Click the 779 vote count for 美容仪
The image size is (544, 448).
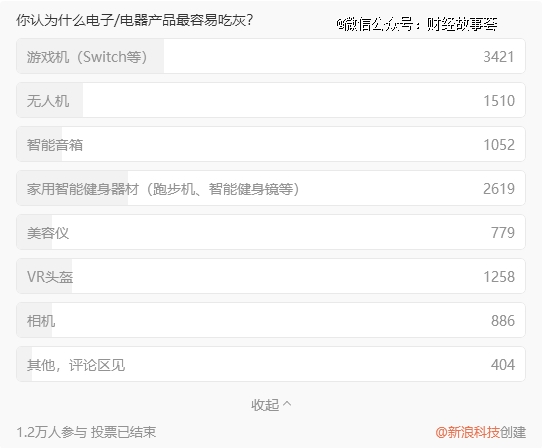click(x=503, y=233)
